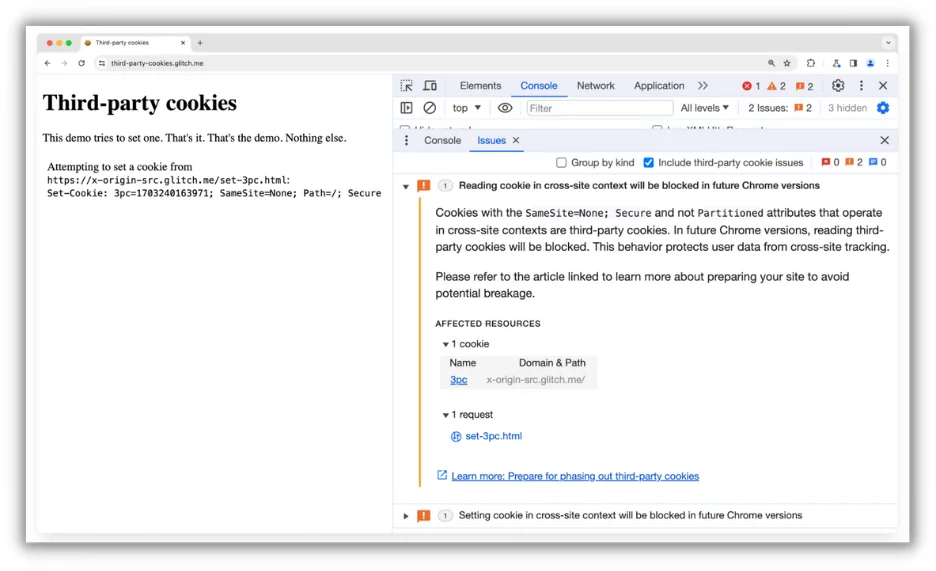Click the Setting cookie issue title
Image resolution: width=936 pixels, height=571 pixels.
pos(630,516)
